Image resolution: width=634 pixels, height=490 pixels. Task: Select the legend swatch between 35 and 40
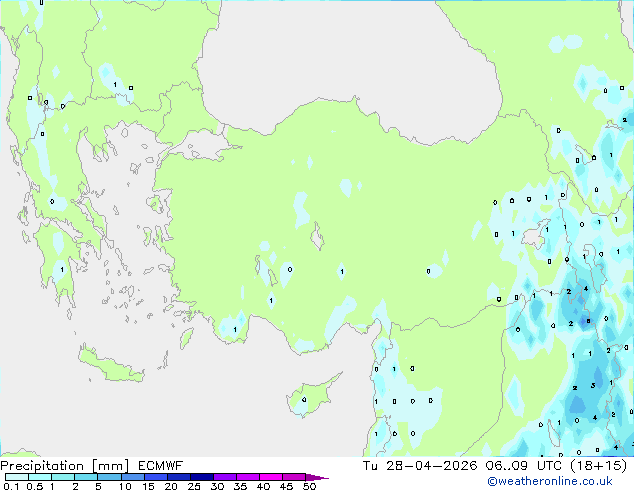tap(247, 477)
